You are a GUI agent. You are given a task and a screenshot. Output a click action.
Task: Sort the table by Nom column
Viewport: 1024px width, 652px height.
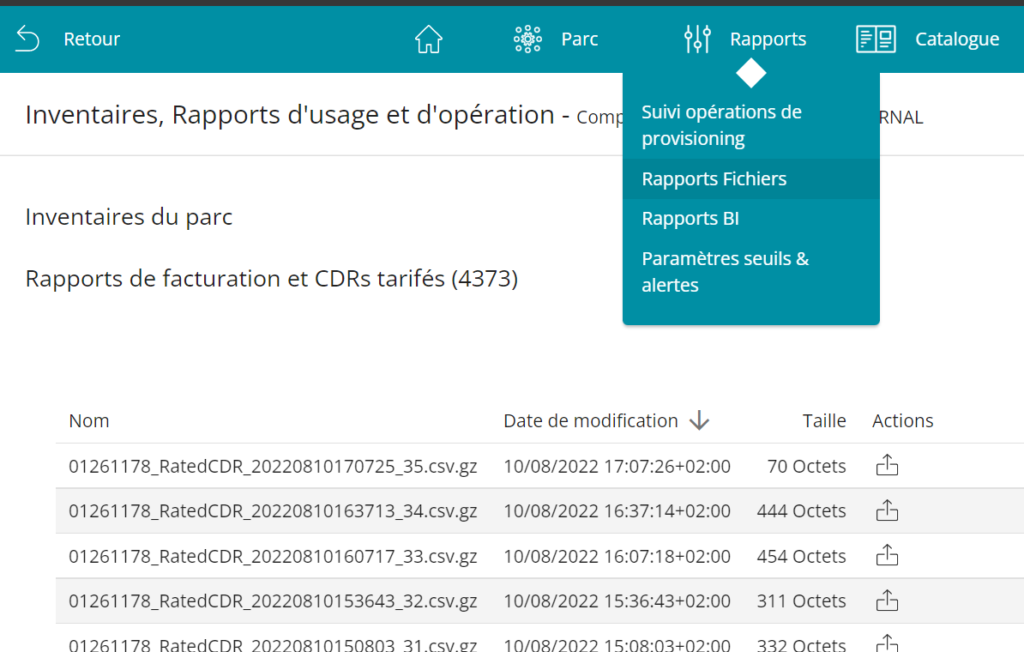point(89,421)
